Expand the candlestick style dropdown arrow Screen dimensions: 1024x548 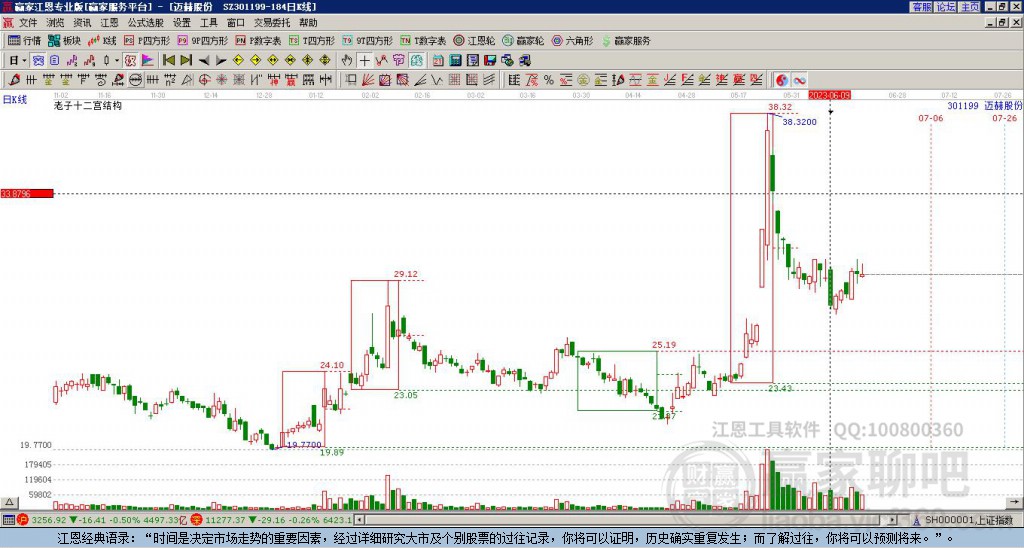117,61
